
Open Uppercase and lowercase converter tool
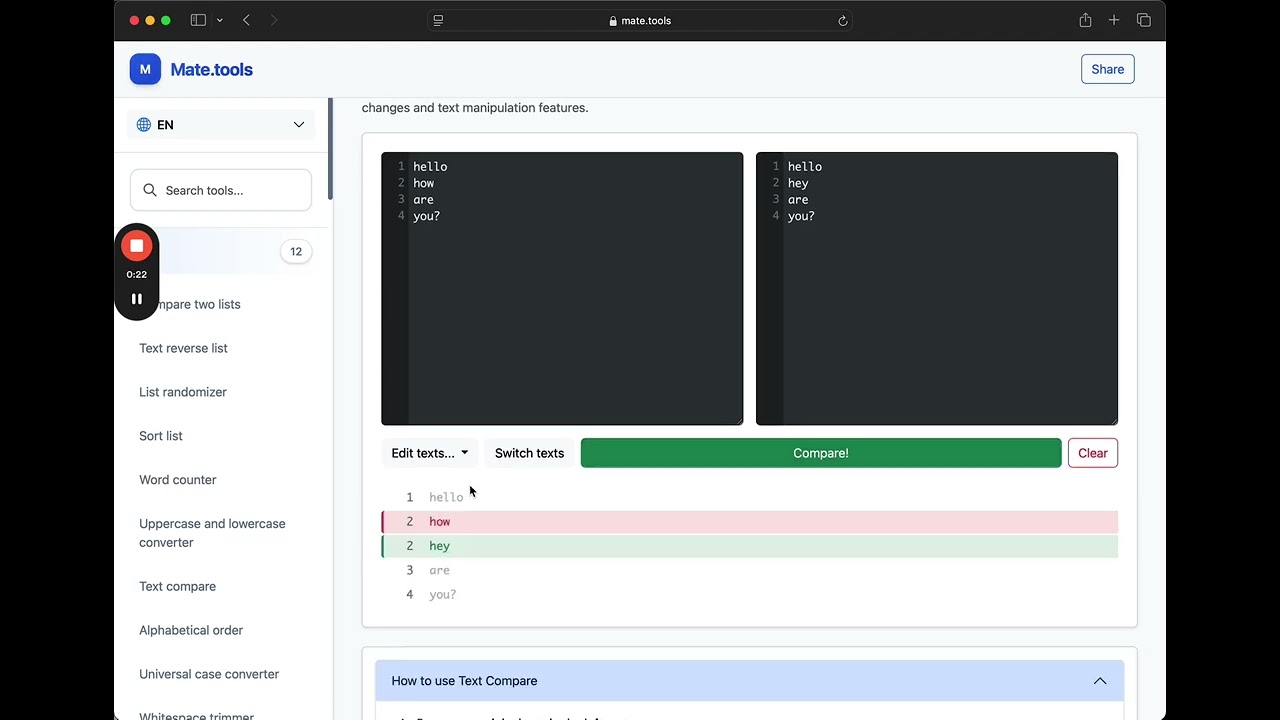point(212,533)
